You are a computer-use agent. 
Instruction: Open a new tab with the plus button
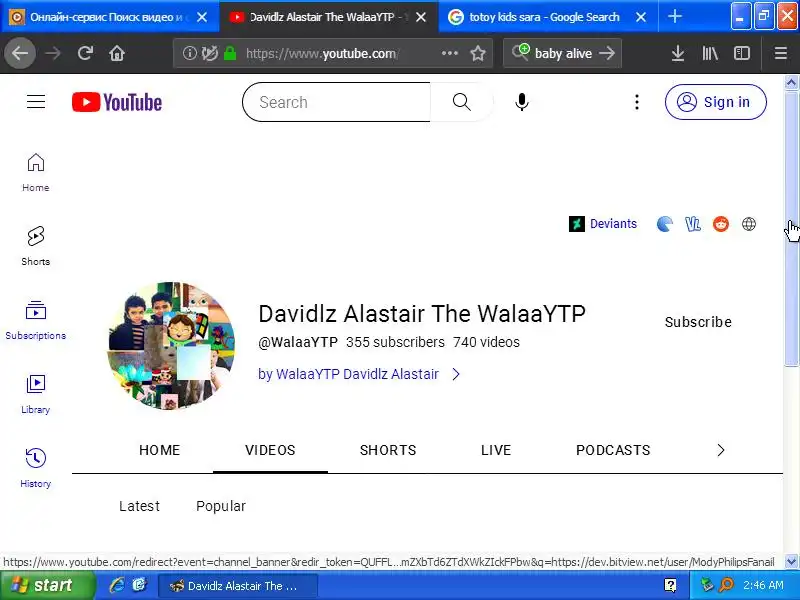click(674, 17)
